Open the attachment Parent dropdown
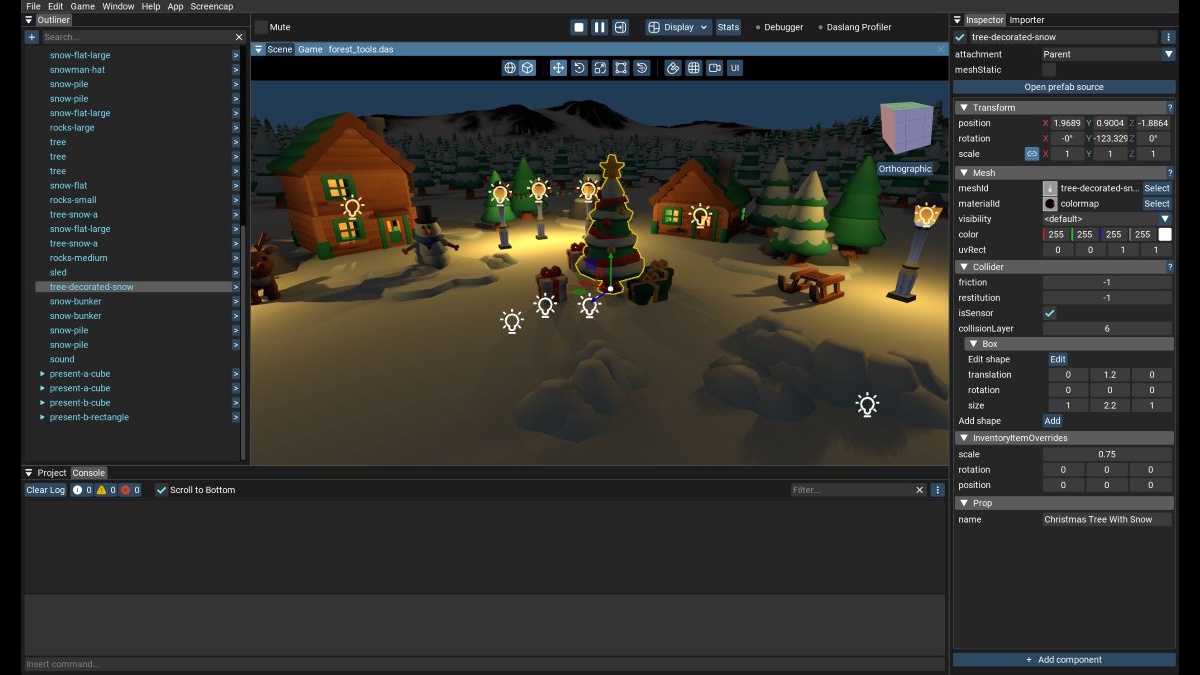Viewport: 1200px width, 675px height. 1108,54
